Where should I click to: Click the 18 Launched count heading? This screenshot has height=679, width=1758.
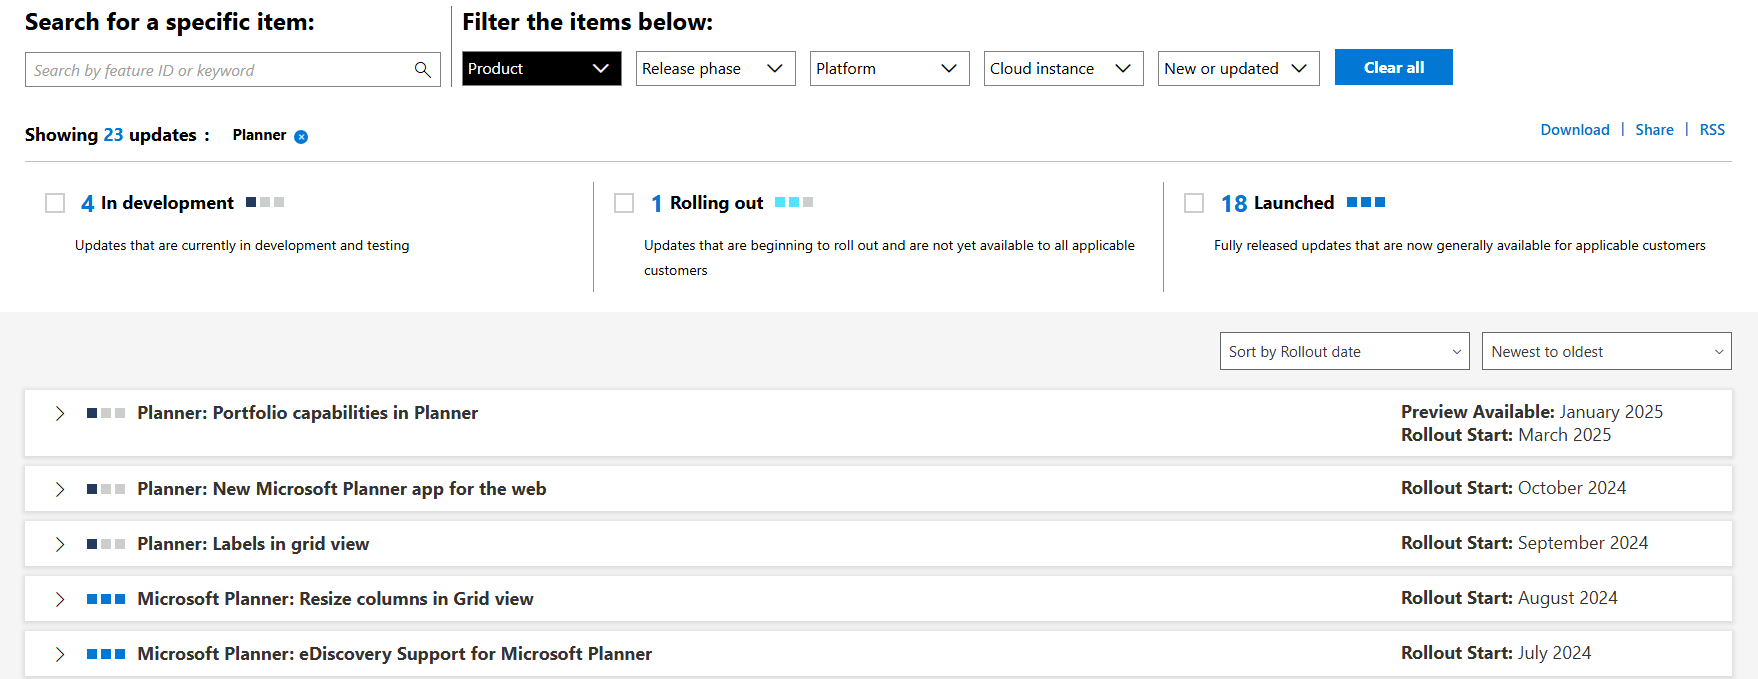(x=1277, y=203)
